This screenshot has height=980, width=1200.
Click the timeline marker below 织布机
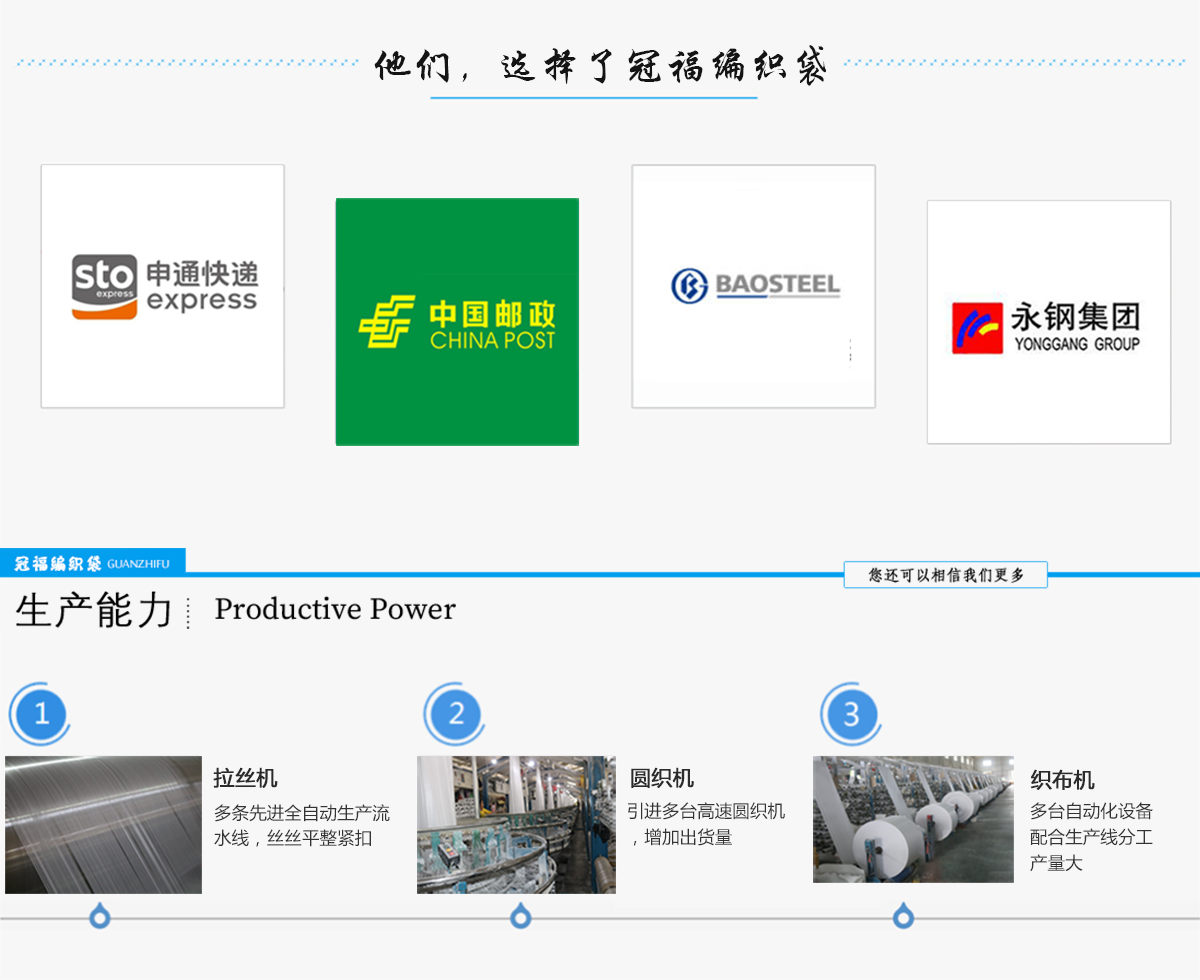(904, 916)
